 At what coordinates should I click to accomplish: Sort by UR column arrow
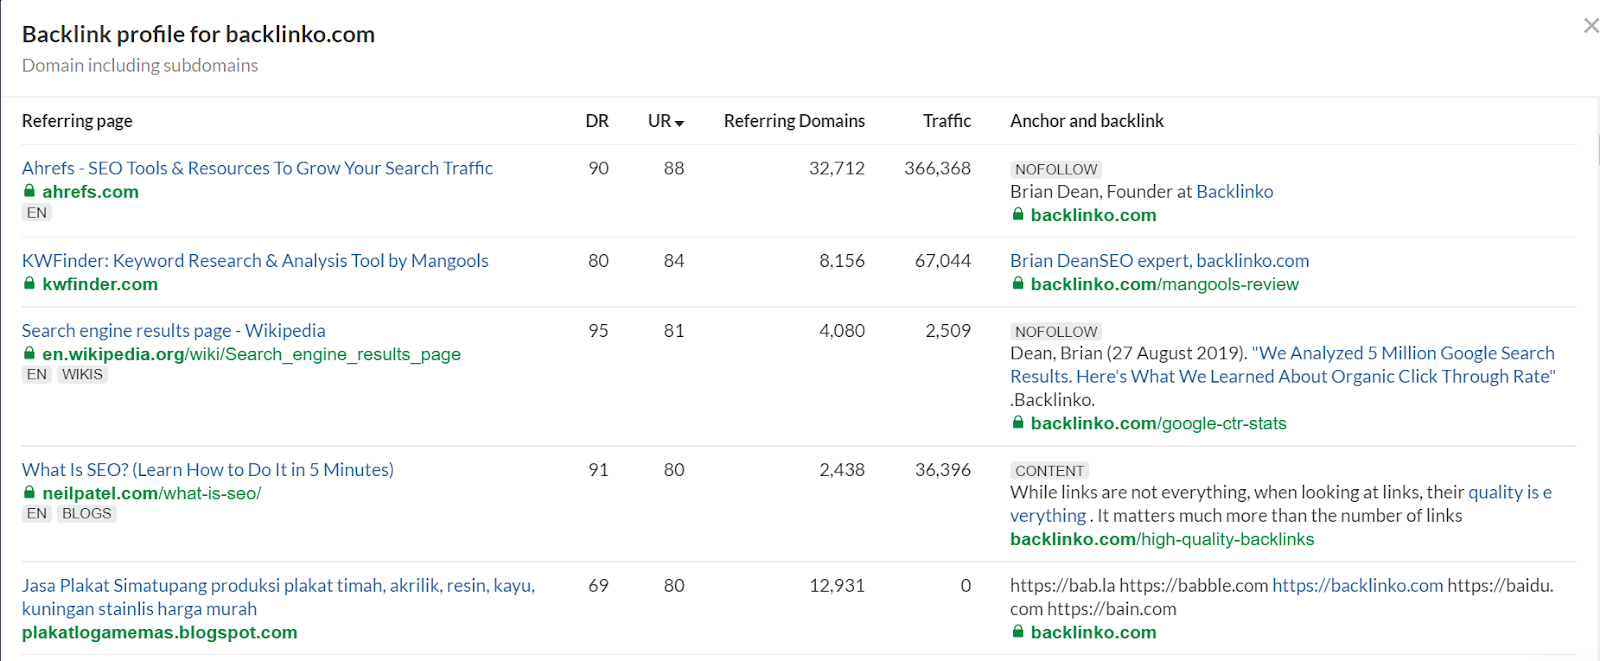coord(679,123)
